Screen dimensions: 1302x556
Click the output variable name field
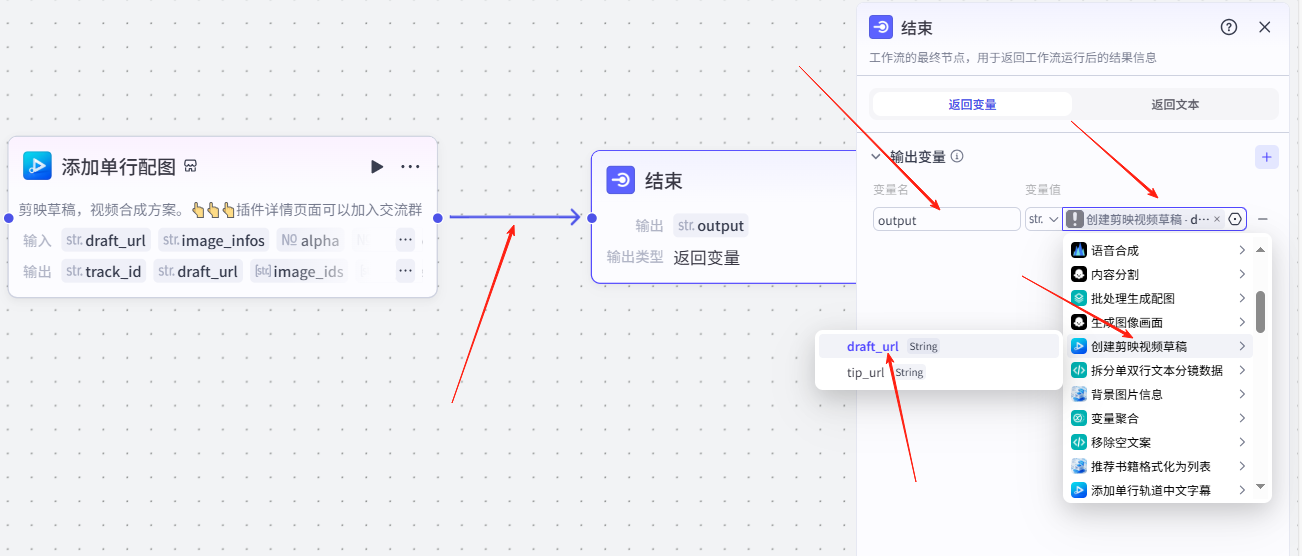point(946,220)
